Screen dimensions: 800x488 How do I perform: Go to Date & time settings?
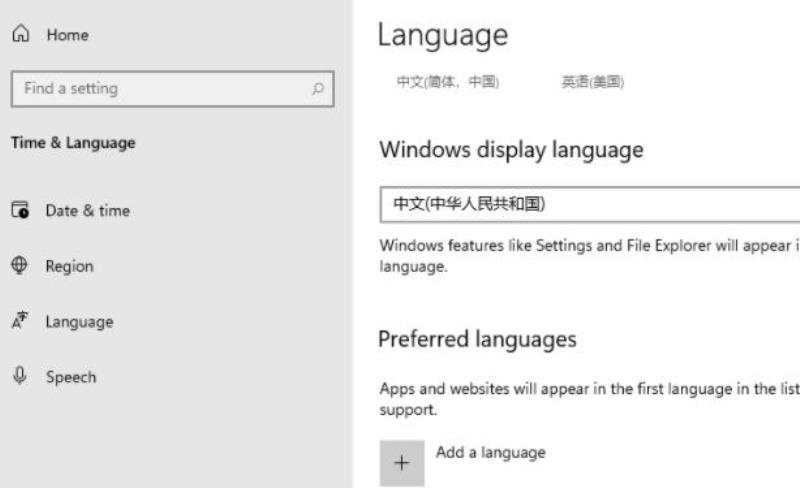click(87, 210)
